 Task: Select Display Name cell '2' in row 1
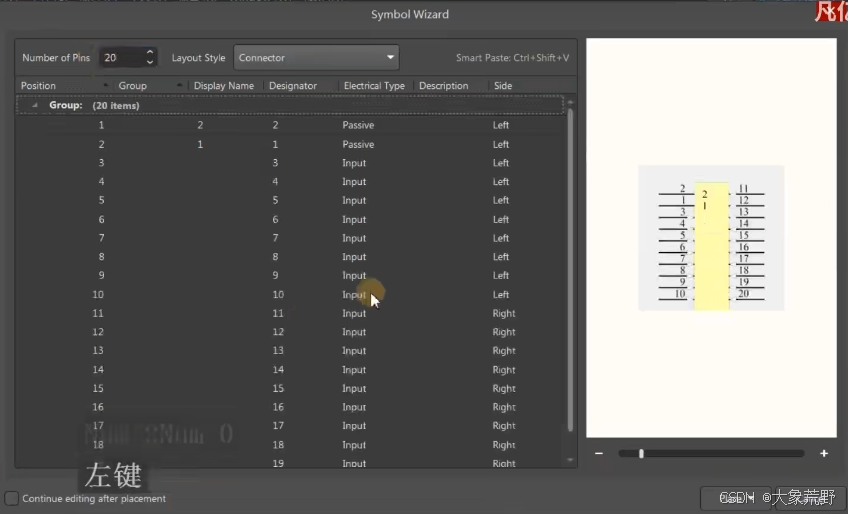pyautogui.click(x=200, y=125)
